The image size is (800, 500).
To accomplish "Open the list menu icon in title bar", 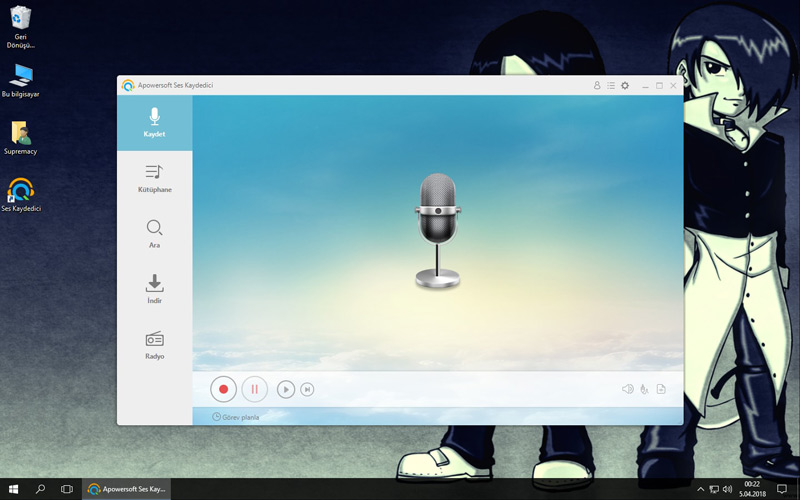I will pos(611,85).
